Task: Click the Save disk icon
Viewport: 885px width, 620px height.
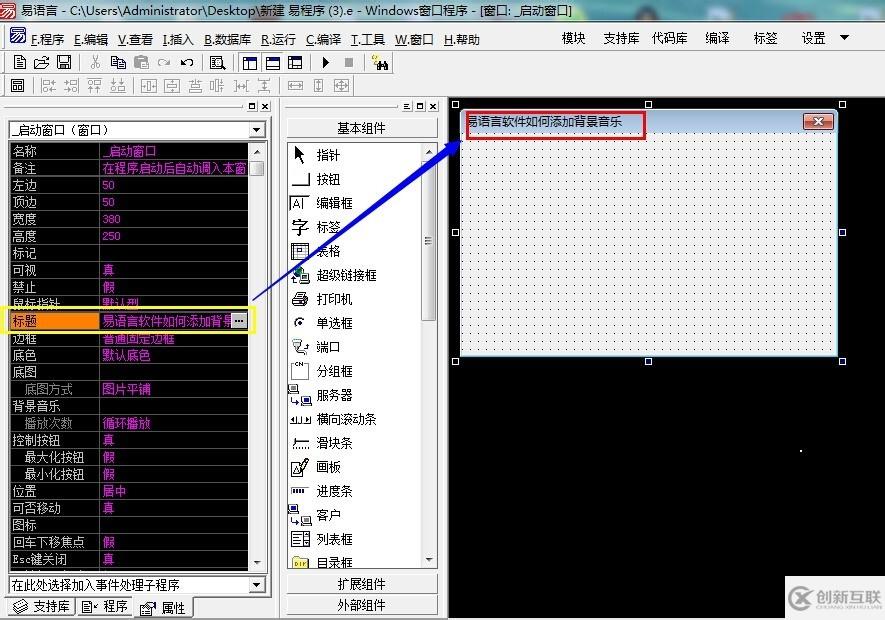Action: click(64, 62)
